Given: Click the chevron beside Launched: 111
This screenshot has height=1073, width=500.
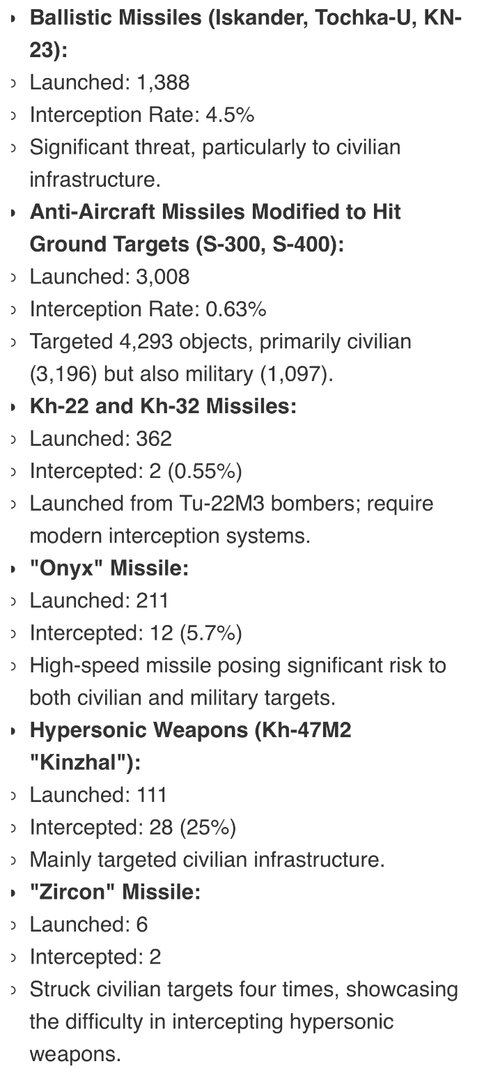Looking at the screenshot, I should pos(13,796).
